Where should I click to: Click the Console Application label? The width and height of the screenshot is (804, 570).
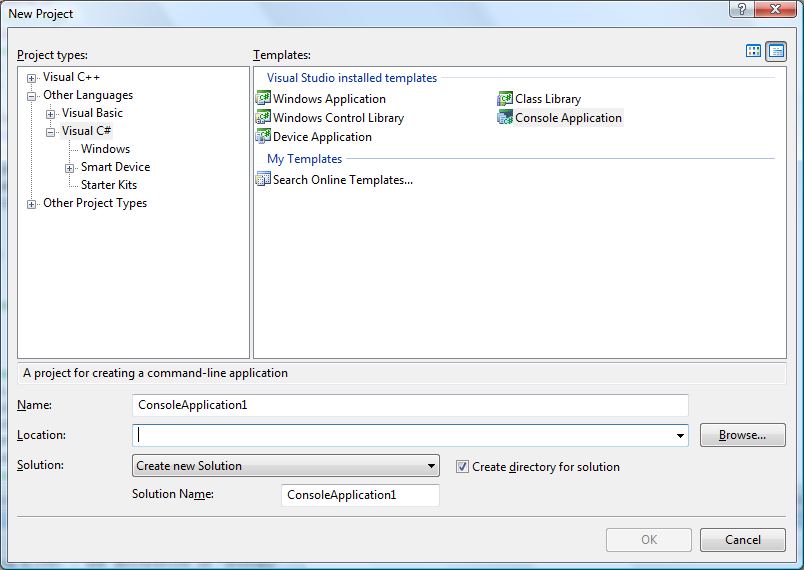568,117
